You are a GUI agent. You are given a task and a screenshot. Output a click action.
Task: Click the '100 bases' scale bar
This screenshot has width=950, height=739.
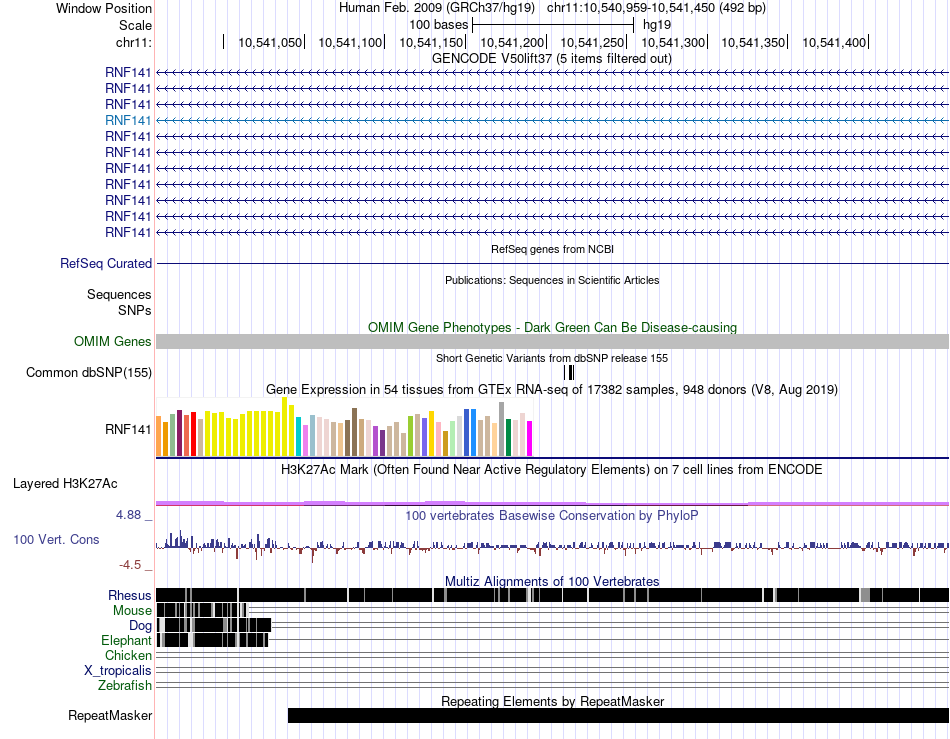point(553,25)
